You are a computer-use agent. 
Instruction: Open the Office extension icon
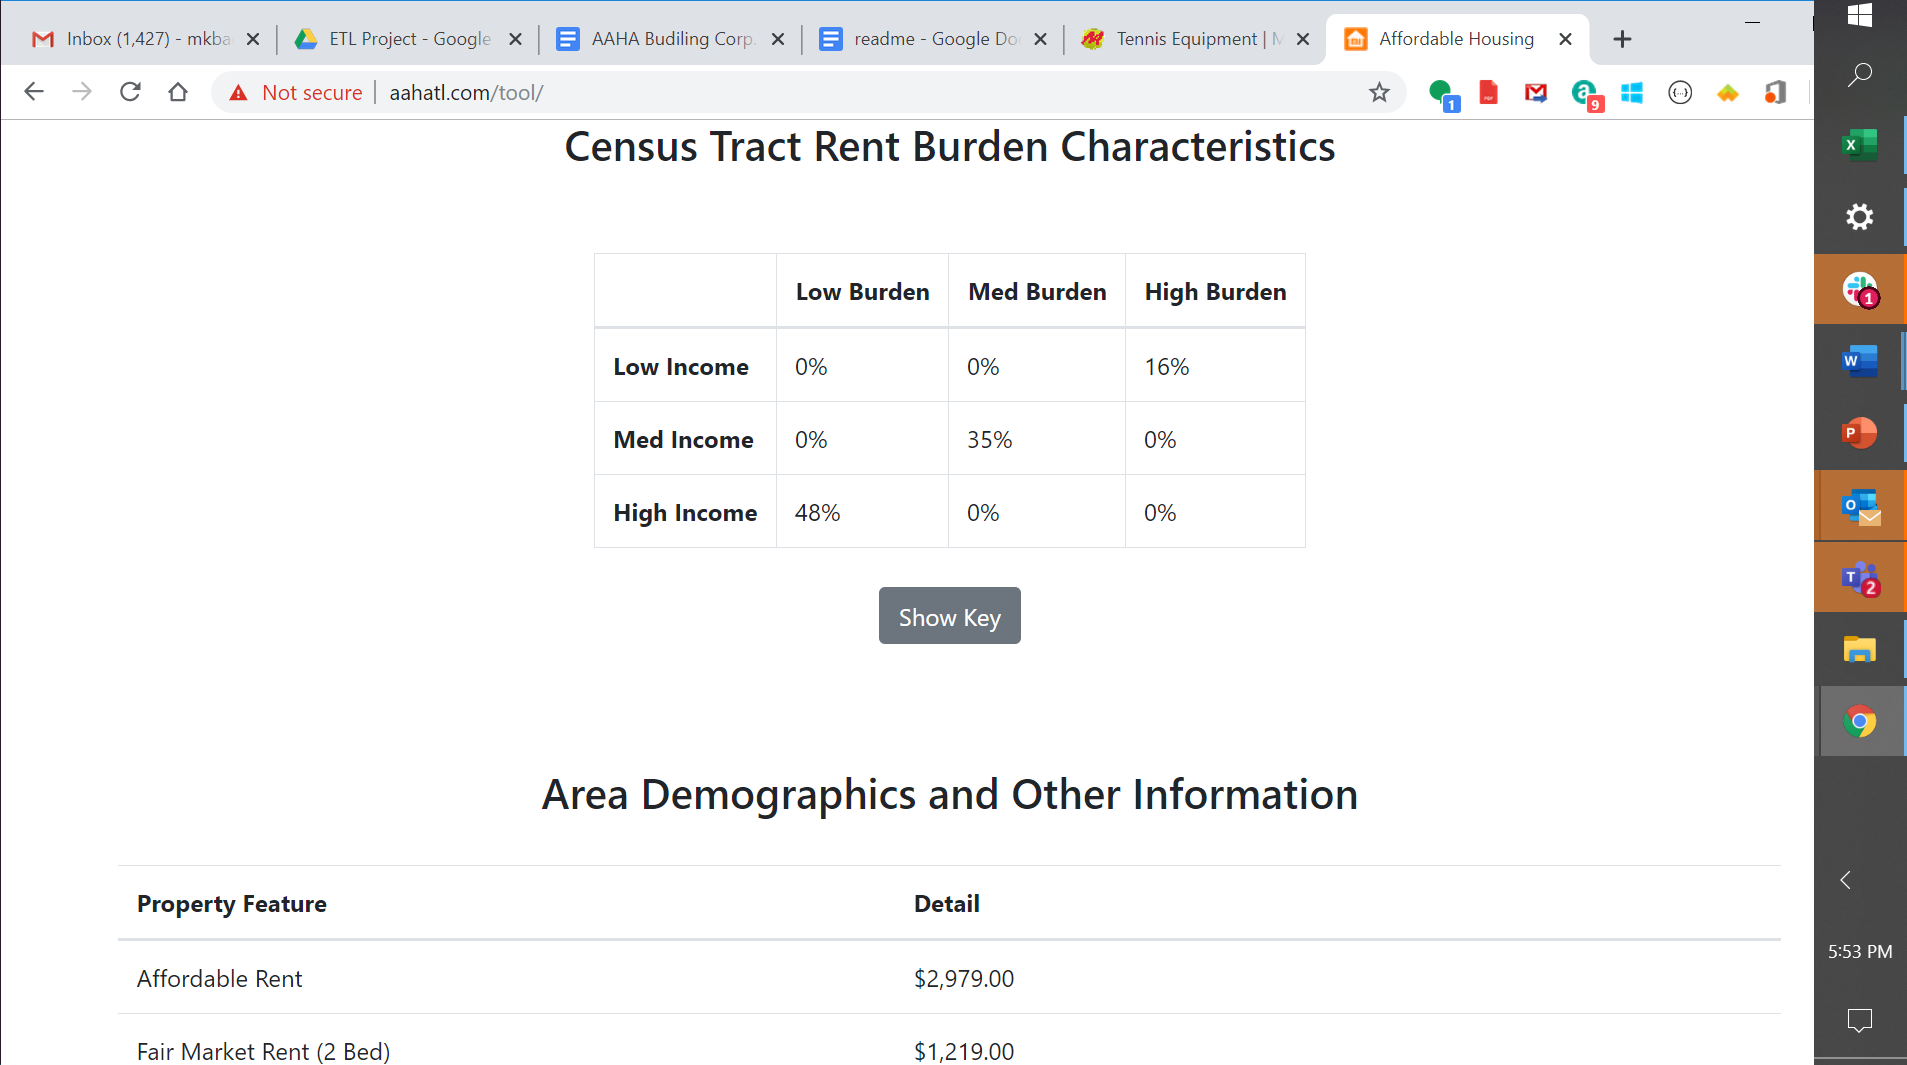tap(1775, 93)
